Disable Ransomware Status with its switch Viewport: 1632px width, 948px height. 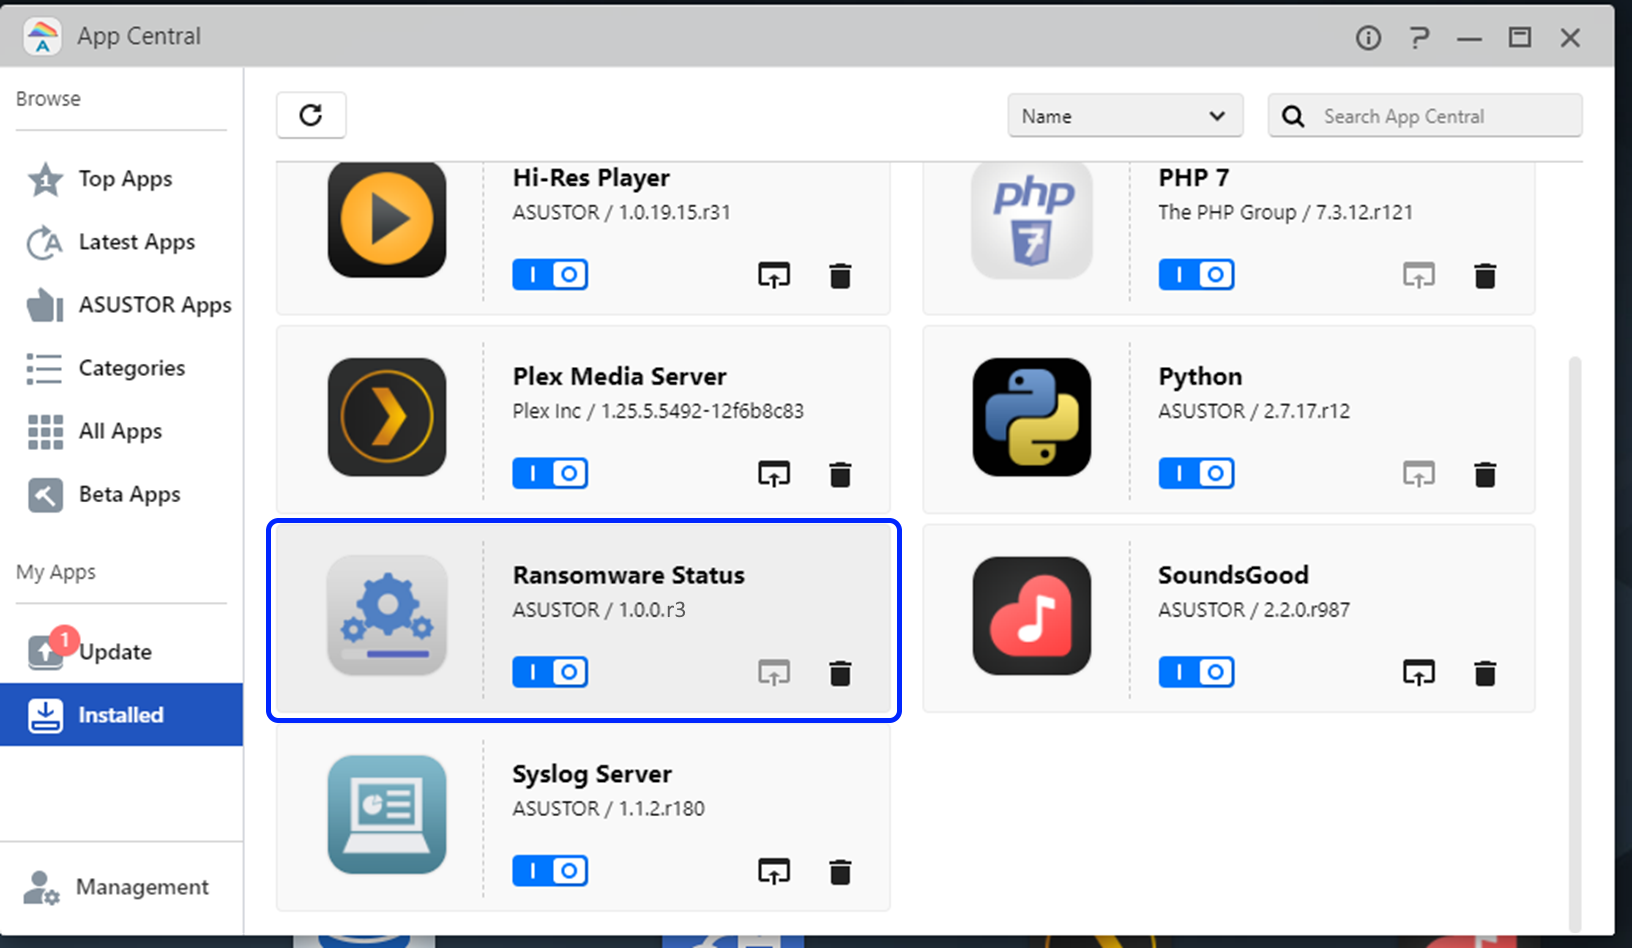pyautogui.click(x=550, y=672)
